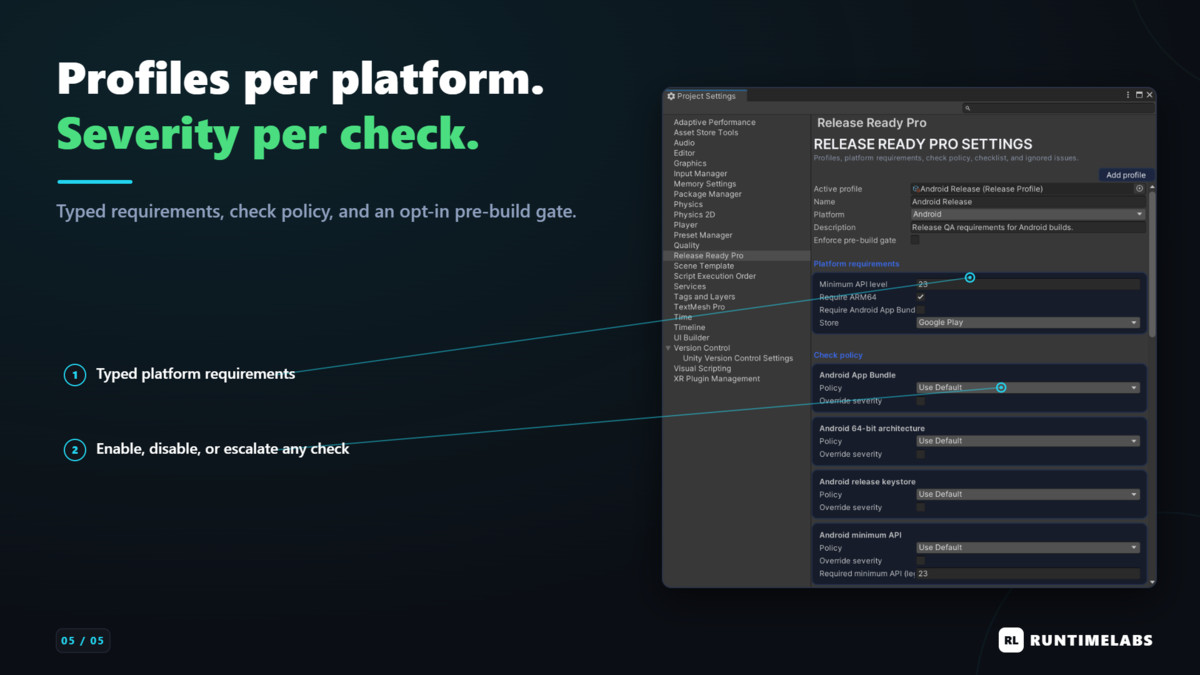Image resolution: width=1200 pixels, height=675 pixels.
Task: Click the Name field containing Android Release
Action: (x=1028, y=202)
